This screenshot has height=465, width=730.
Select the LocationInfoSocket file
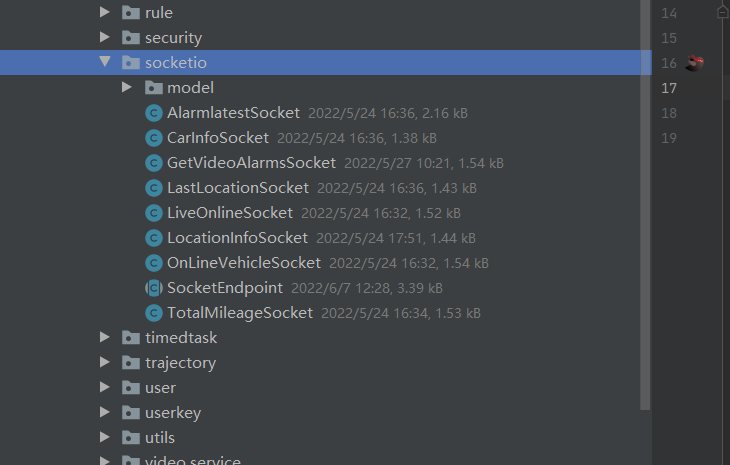pos(237,238)
